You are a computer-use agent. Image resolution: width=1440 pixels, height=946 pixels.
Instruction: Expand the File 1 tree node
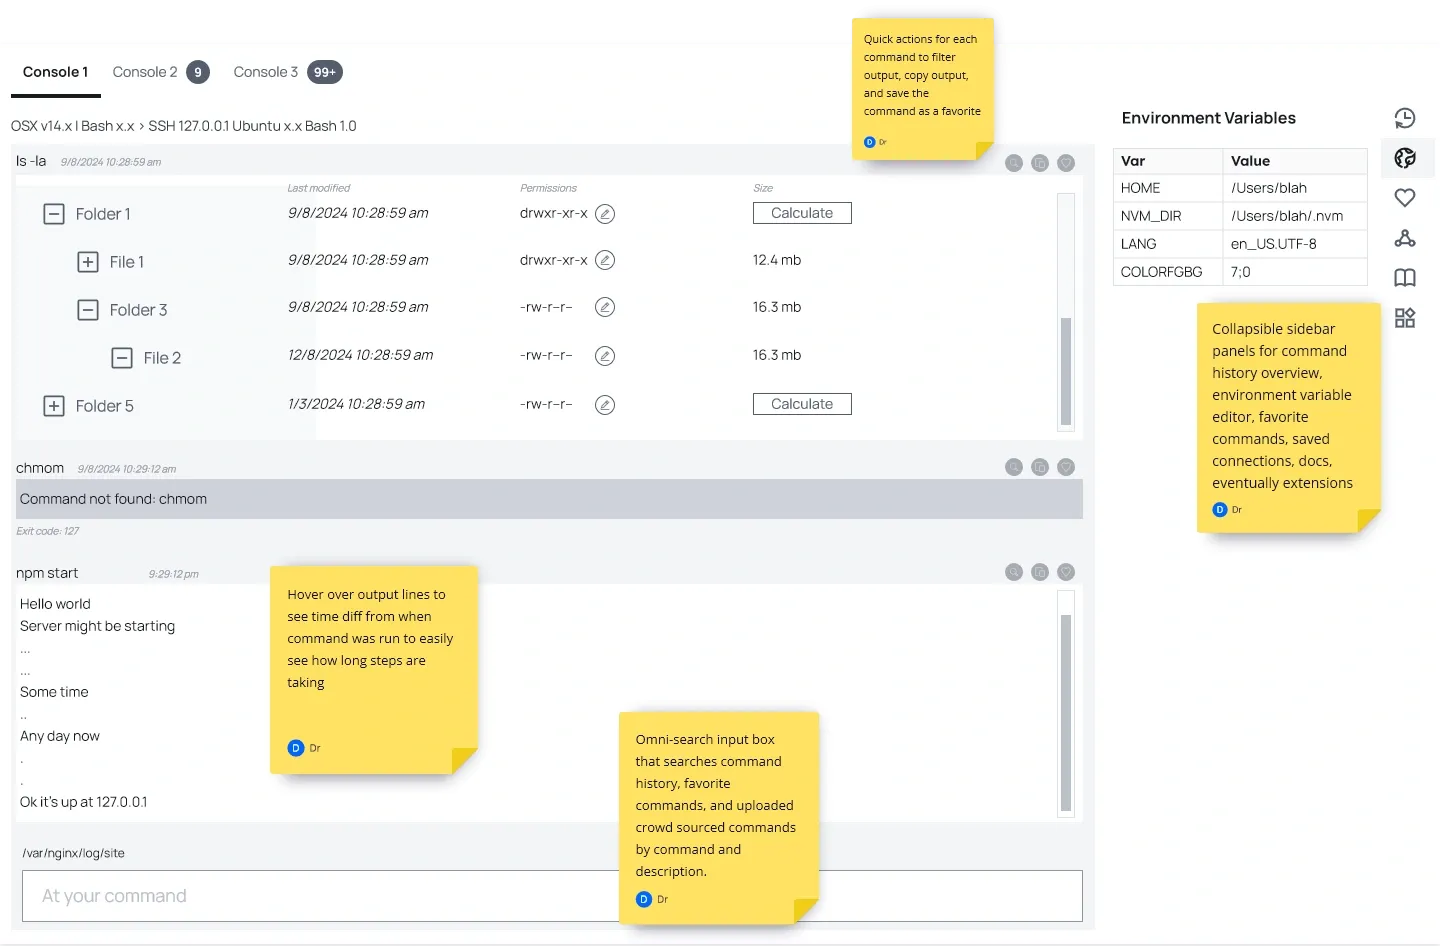pos(88,262)
